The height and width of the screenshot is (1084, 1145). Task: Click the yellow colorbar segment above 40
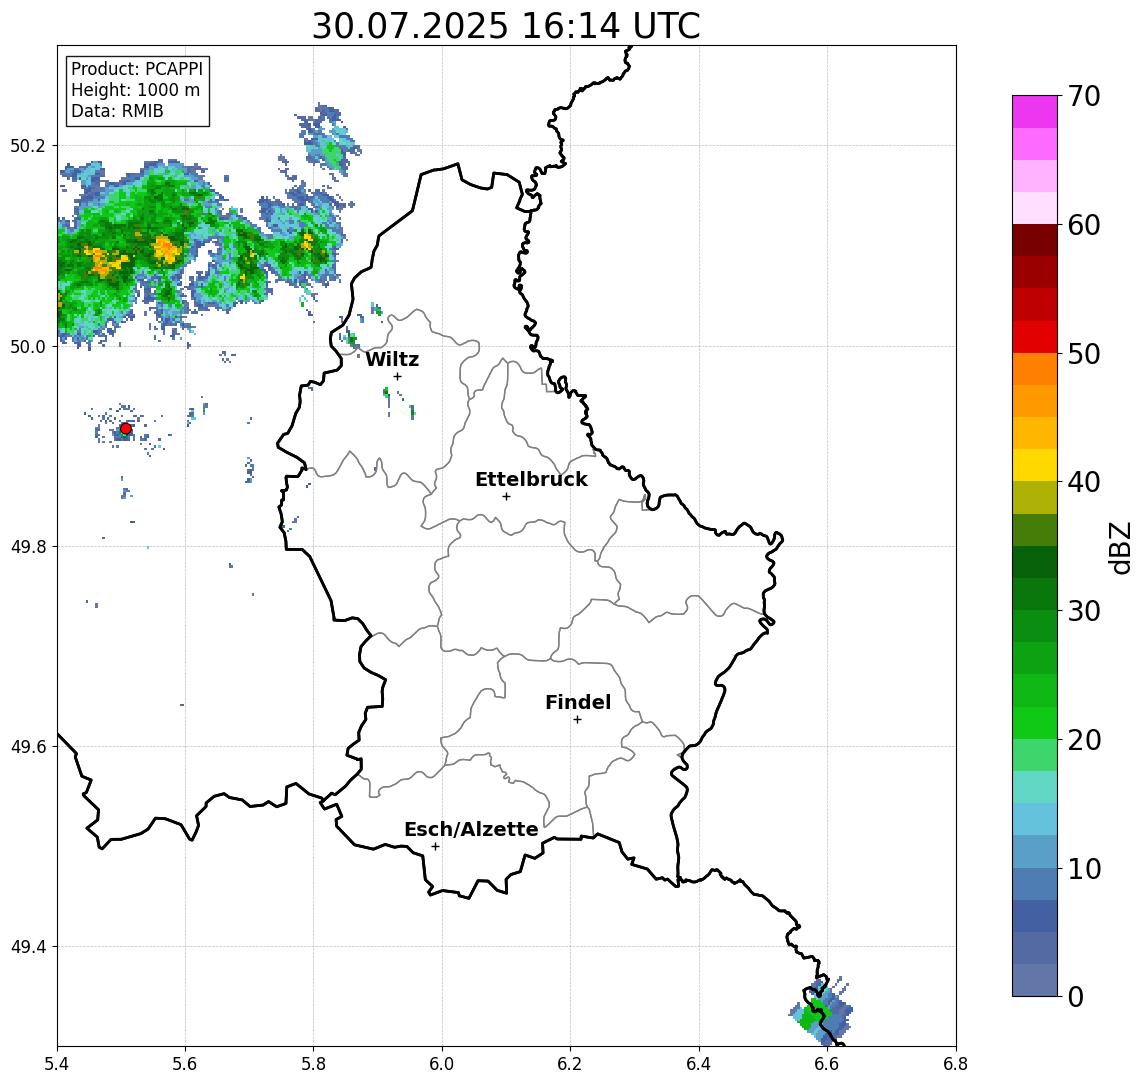coord(1035,465)
